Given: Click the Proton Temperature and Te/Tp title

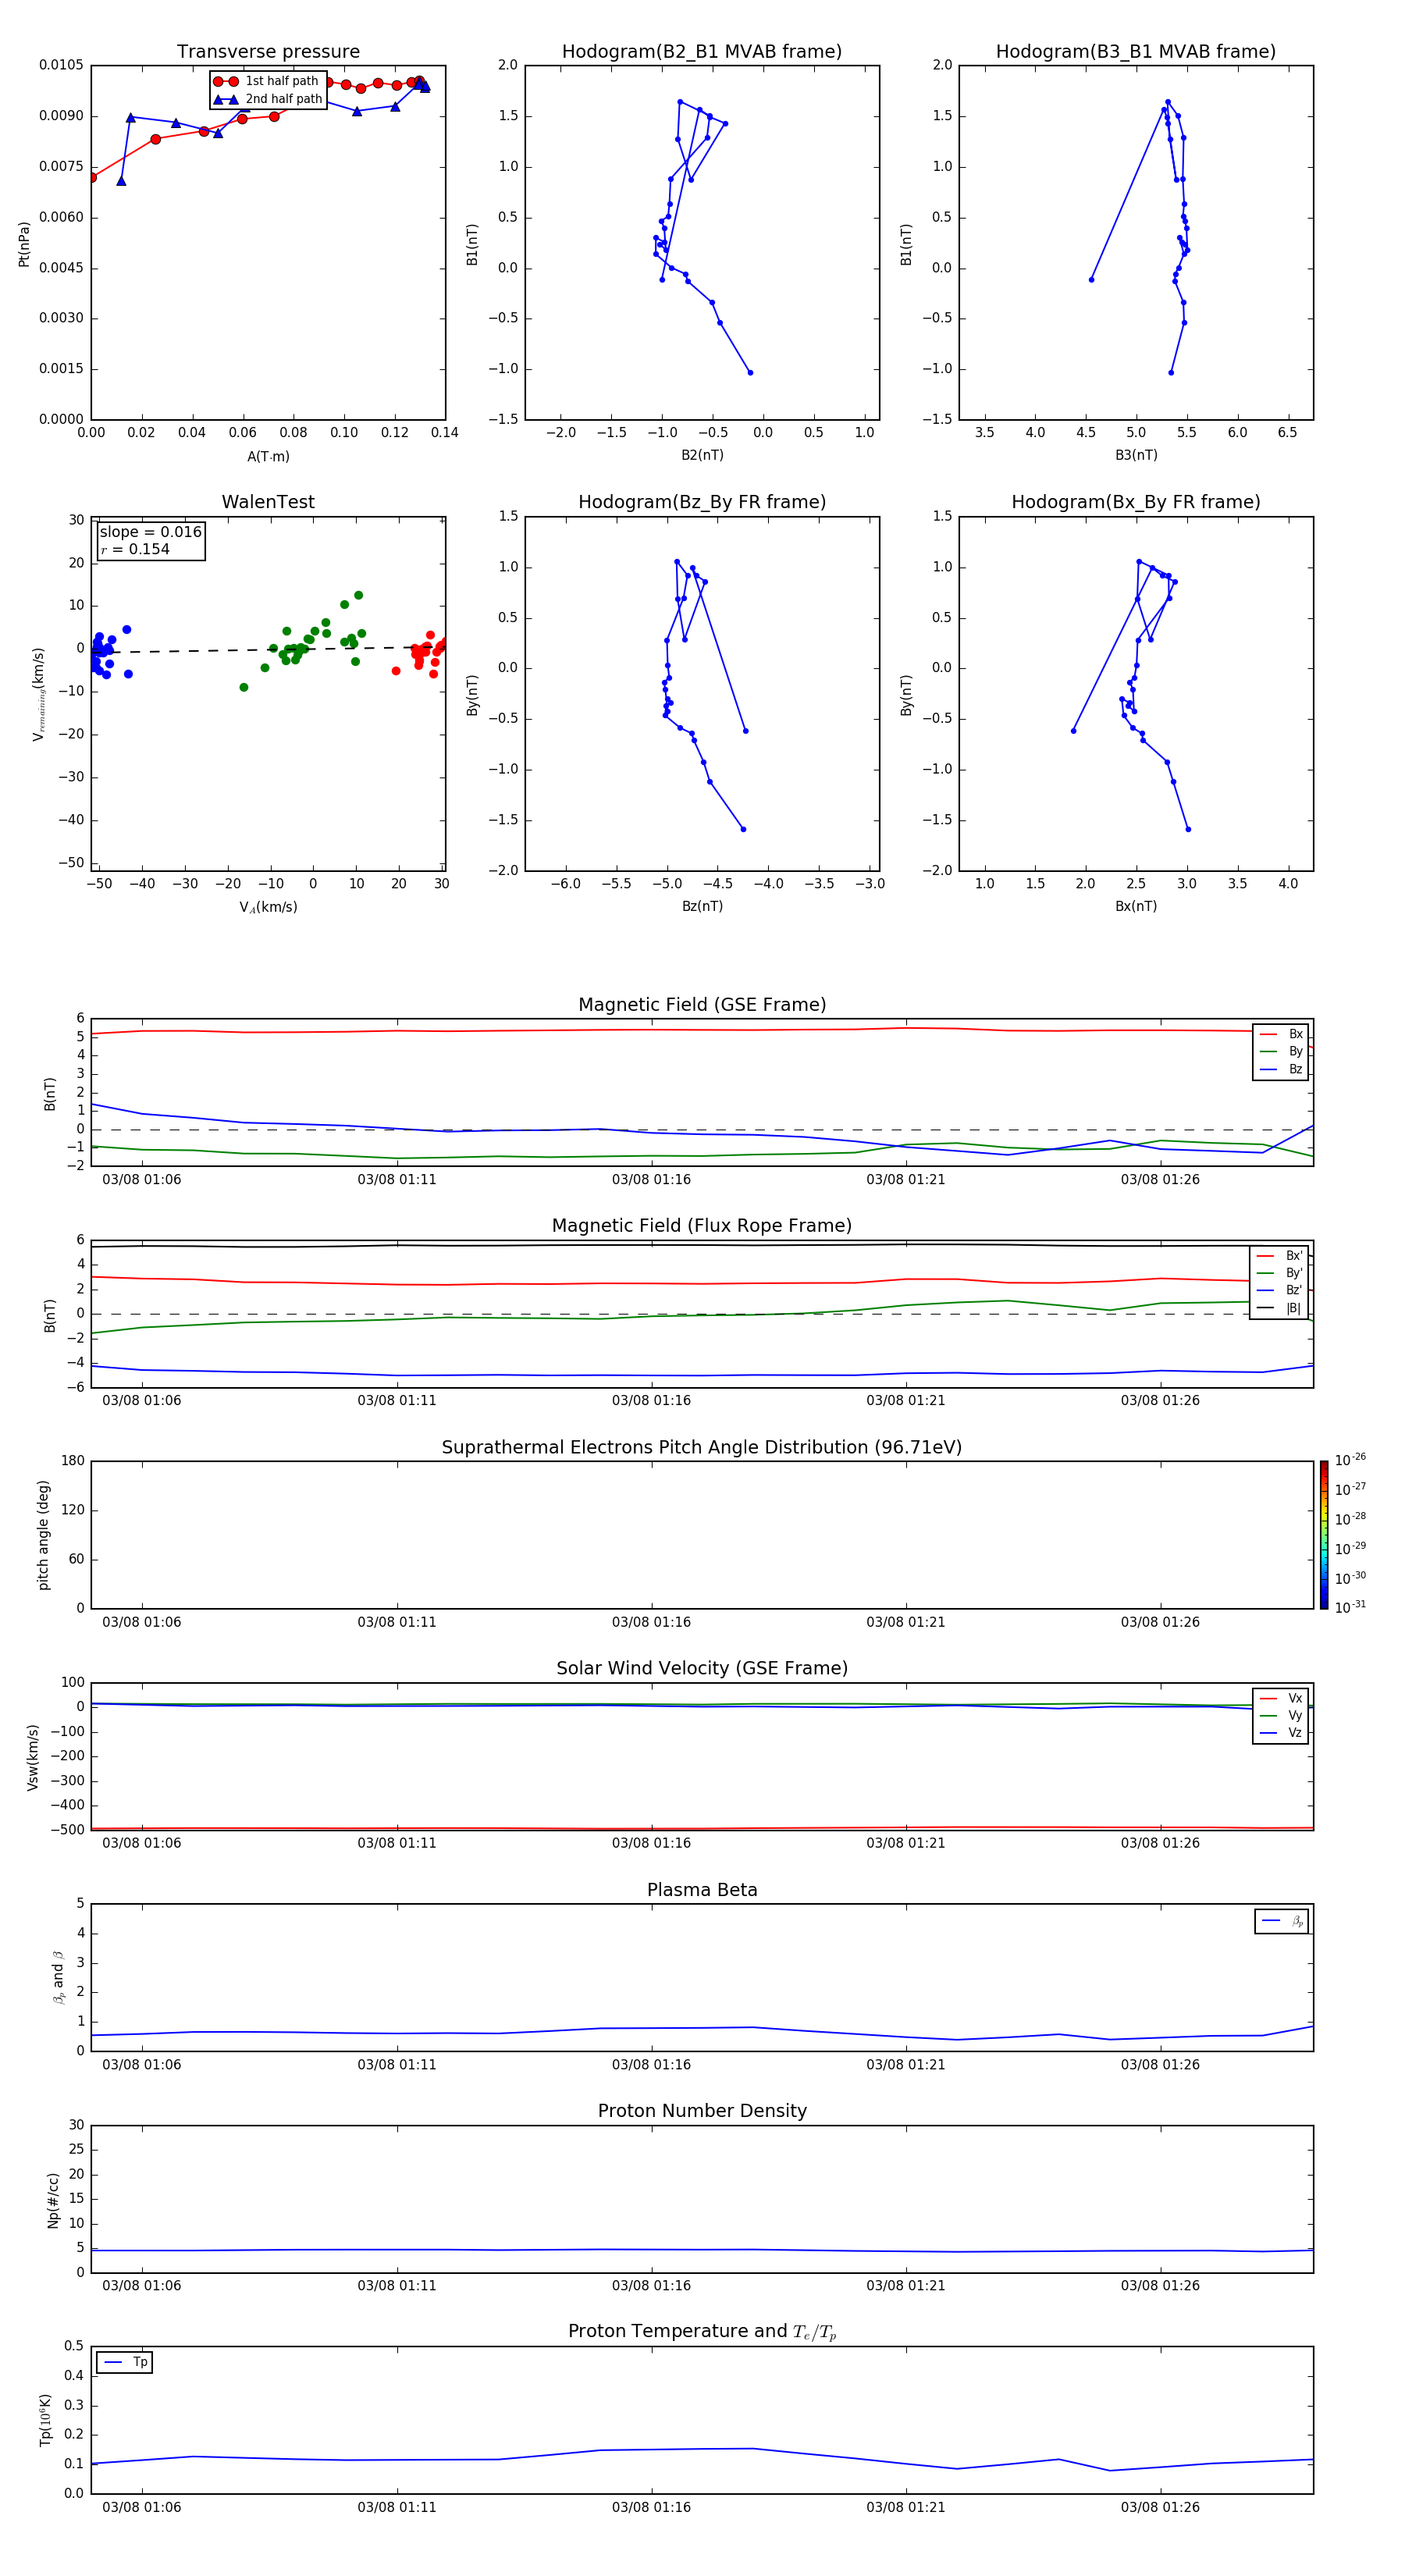Looking at the screenshot, I should tap(702, 2332).
